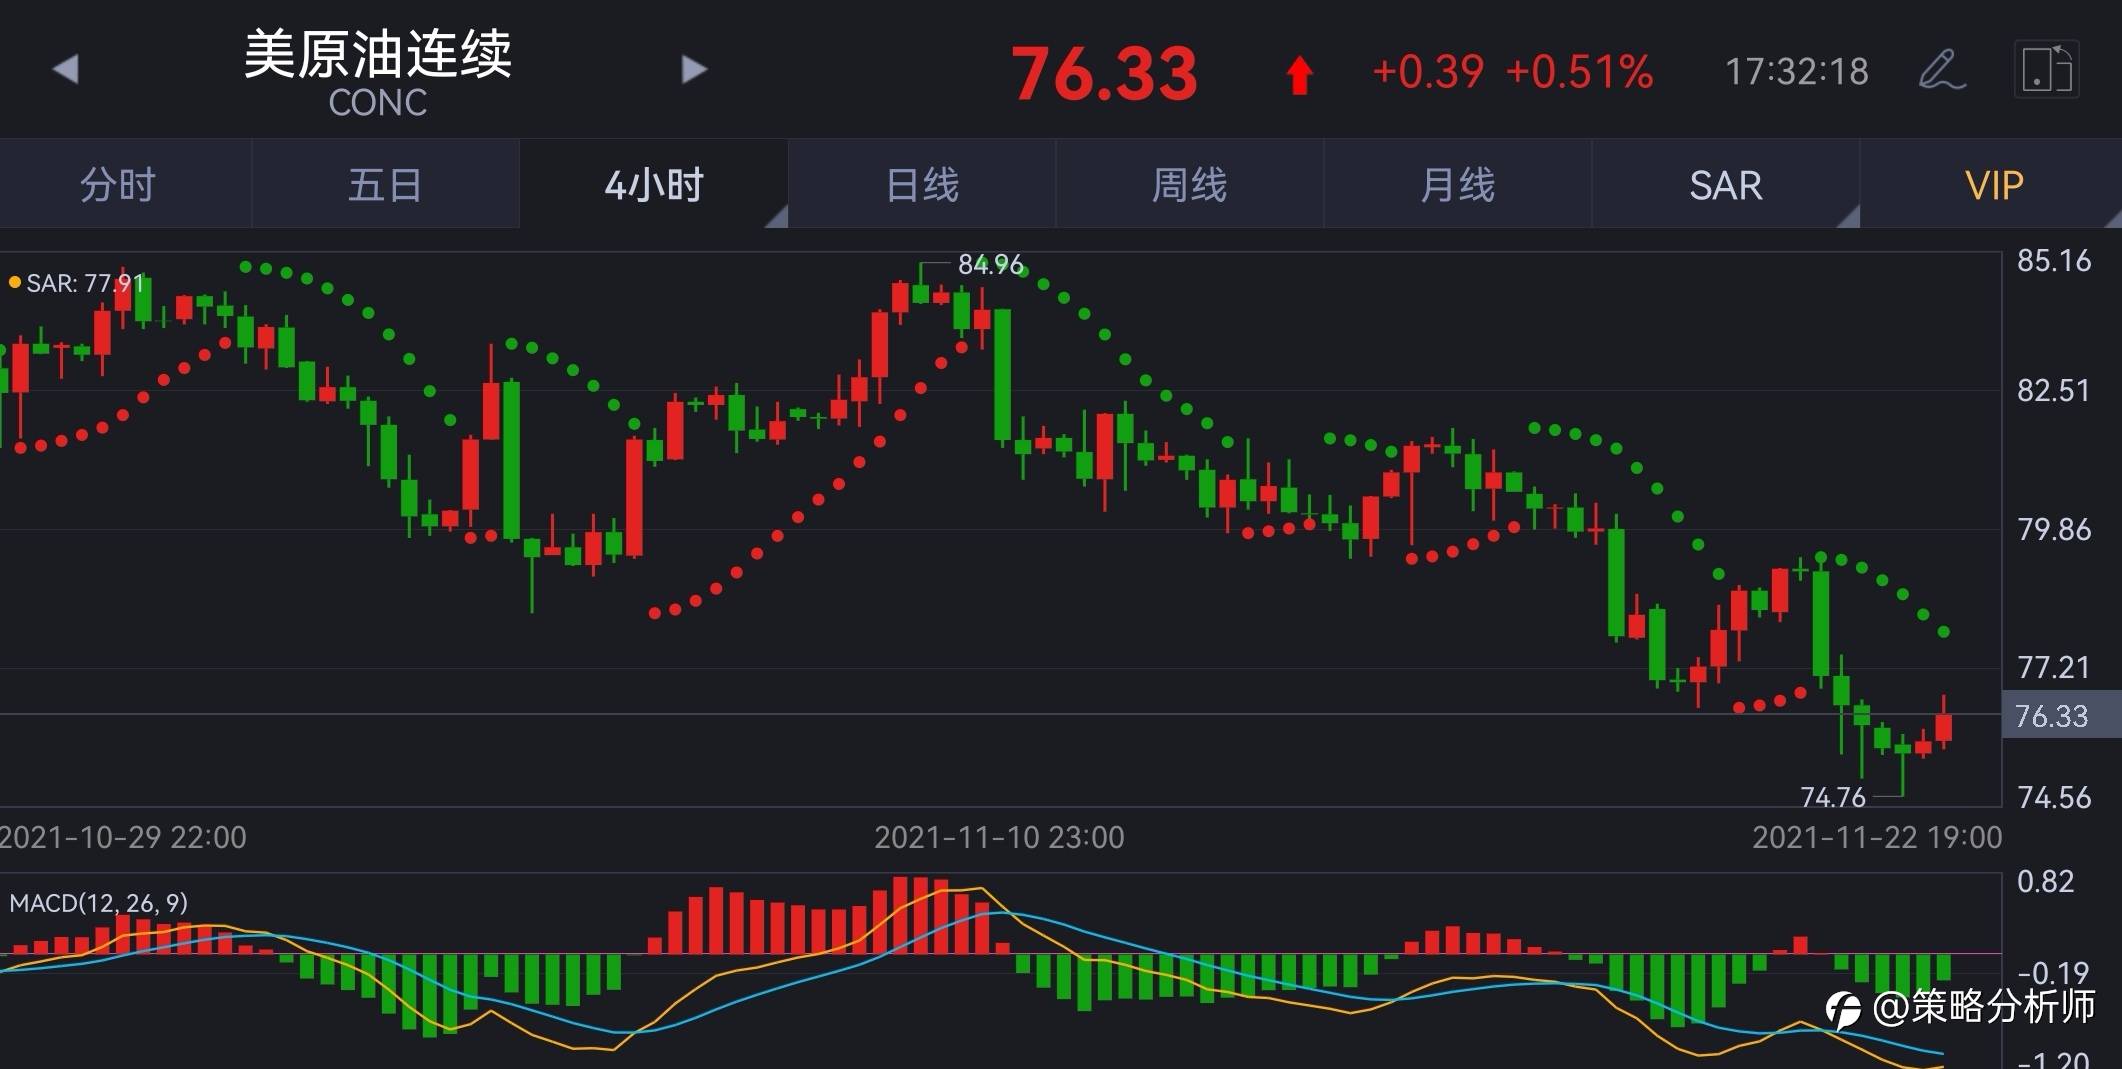Viewport: 2122px width, 1069px height.
Task: Switch to 分时 tab
Action: 118,185
